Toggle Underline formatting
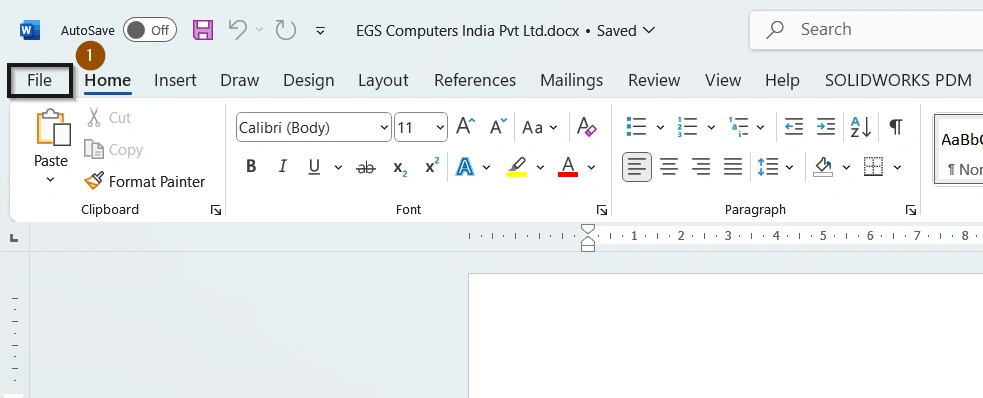Viewport: 983px width, 398px height. pyautogui.click(x=314, y=167)
